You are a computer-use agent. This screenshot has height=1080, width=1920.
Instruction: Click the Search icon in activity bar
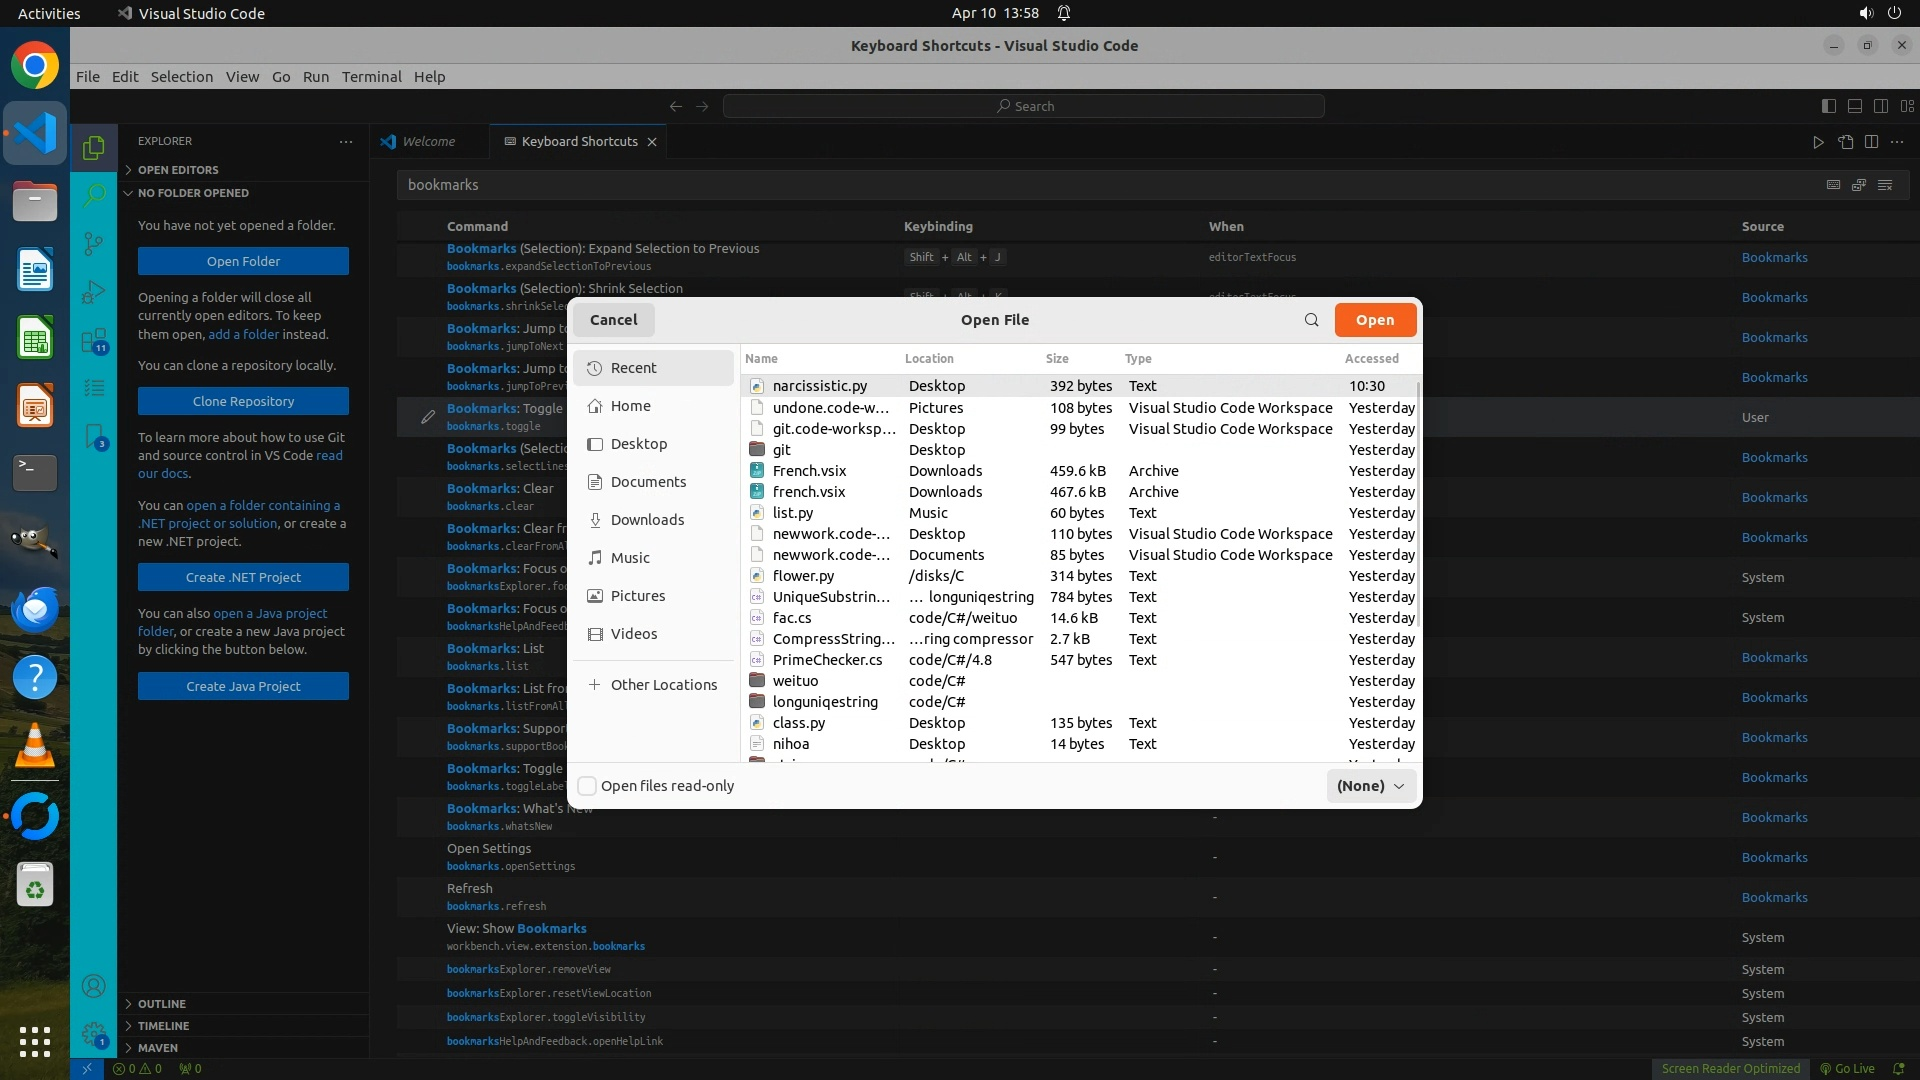[x=93, y=195]
